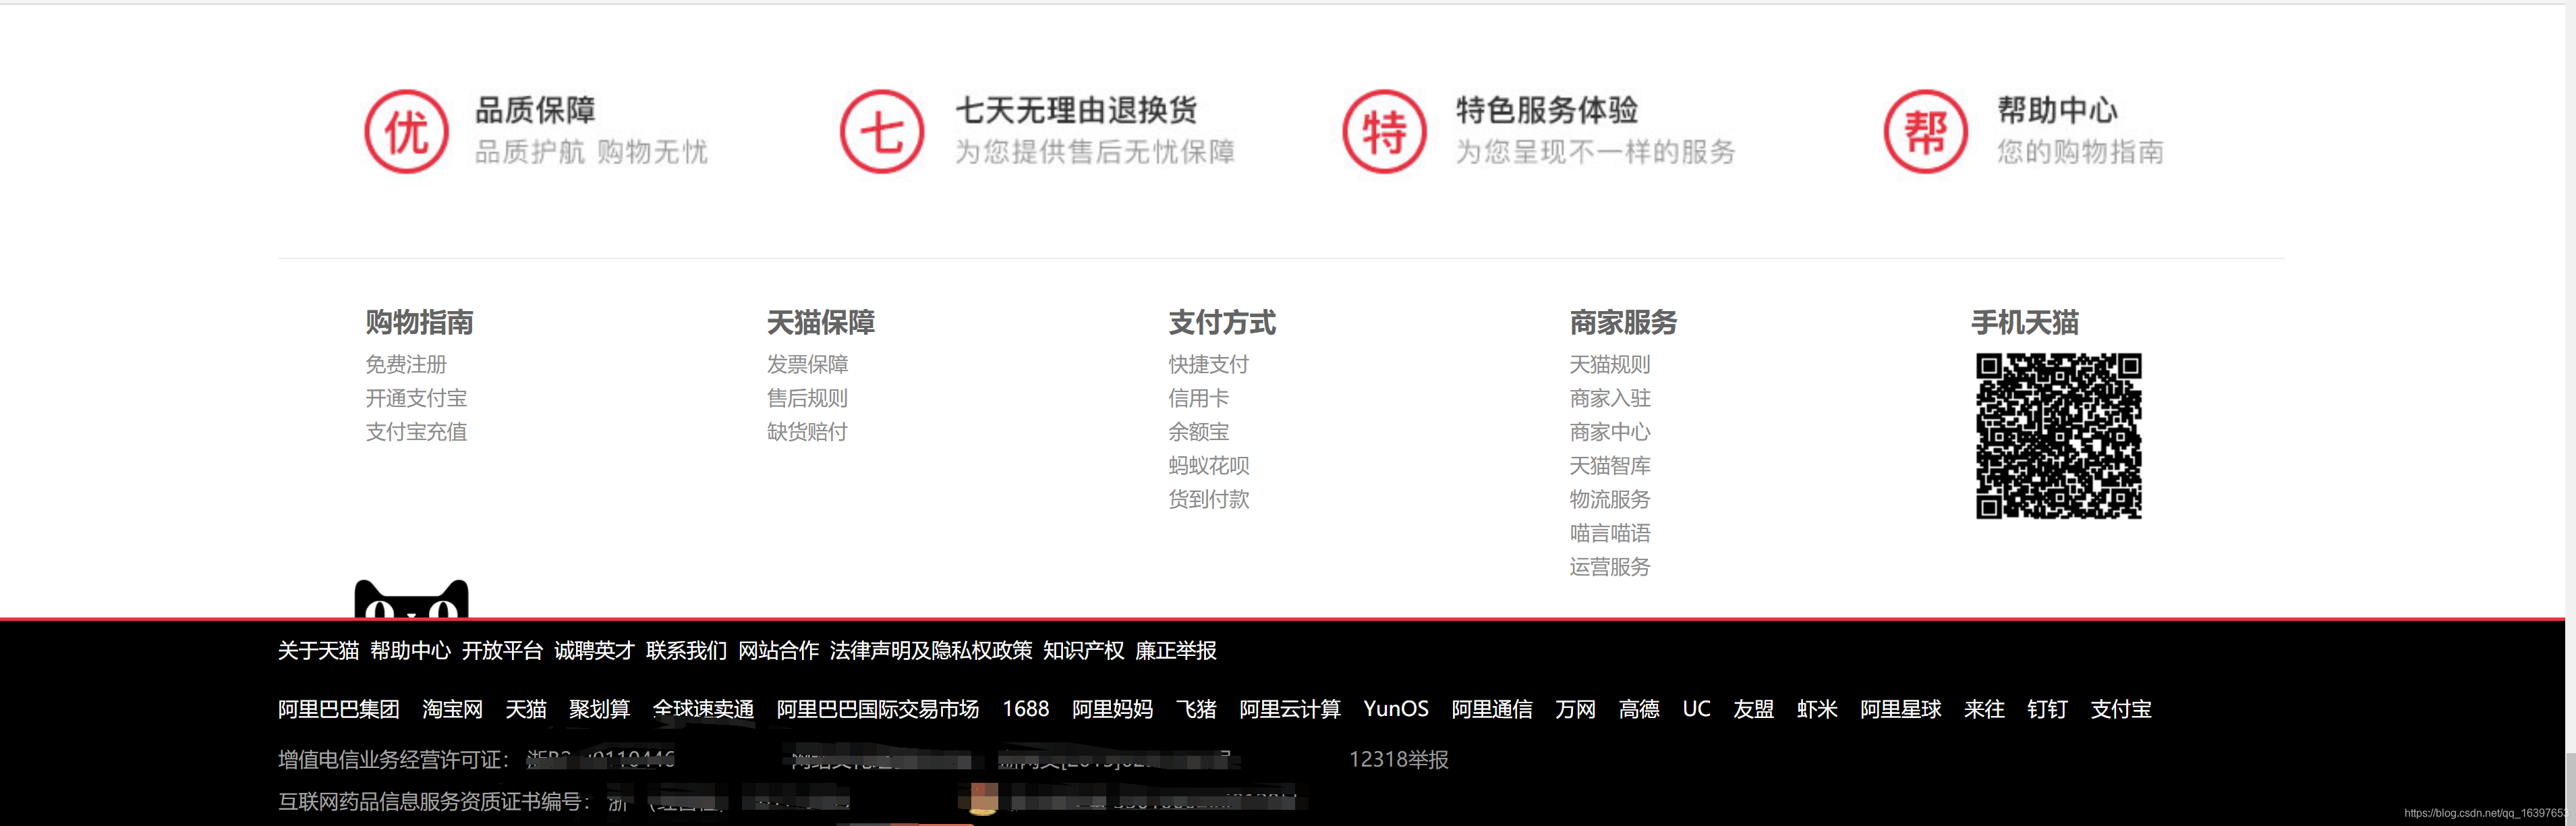The height and width of the screenshot is (826, 2576).
Task: Go to 阿里巴巴集团 link
Action: point(338,709)
